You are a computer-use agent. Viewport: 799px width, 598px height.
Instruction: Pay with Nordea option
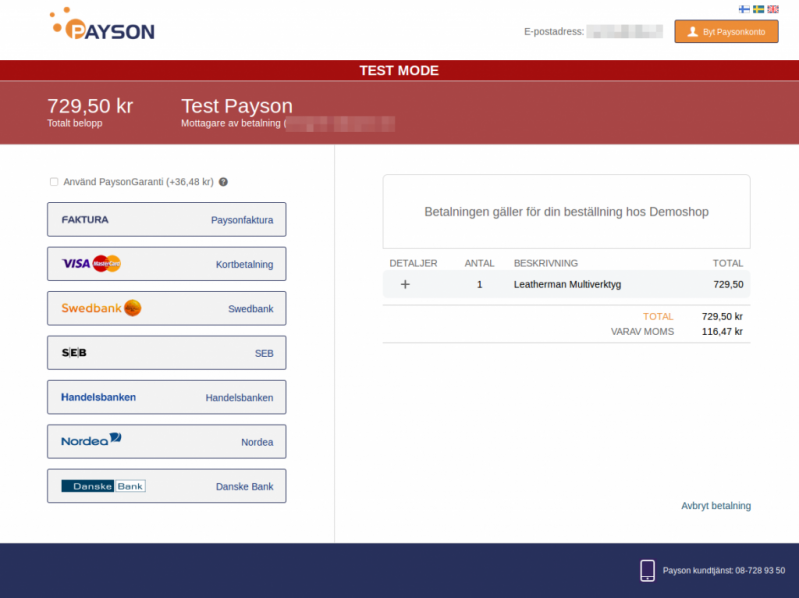click(167, 442)
